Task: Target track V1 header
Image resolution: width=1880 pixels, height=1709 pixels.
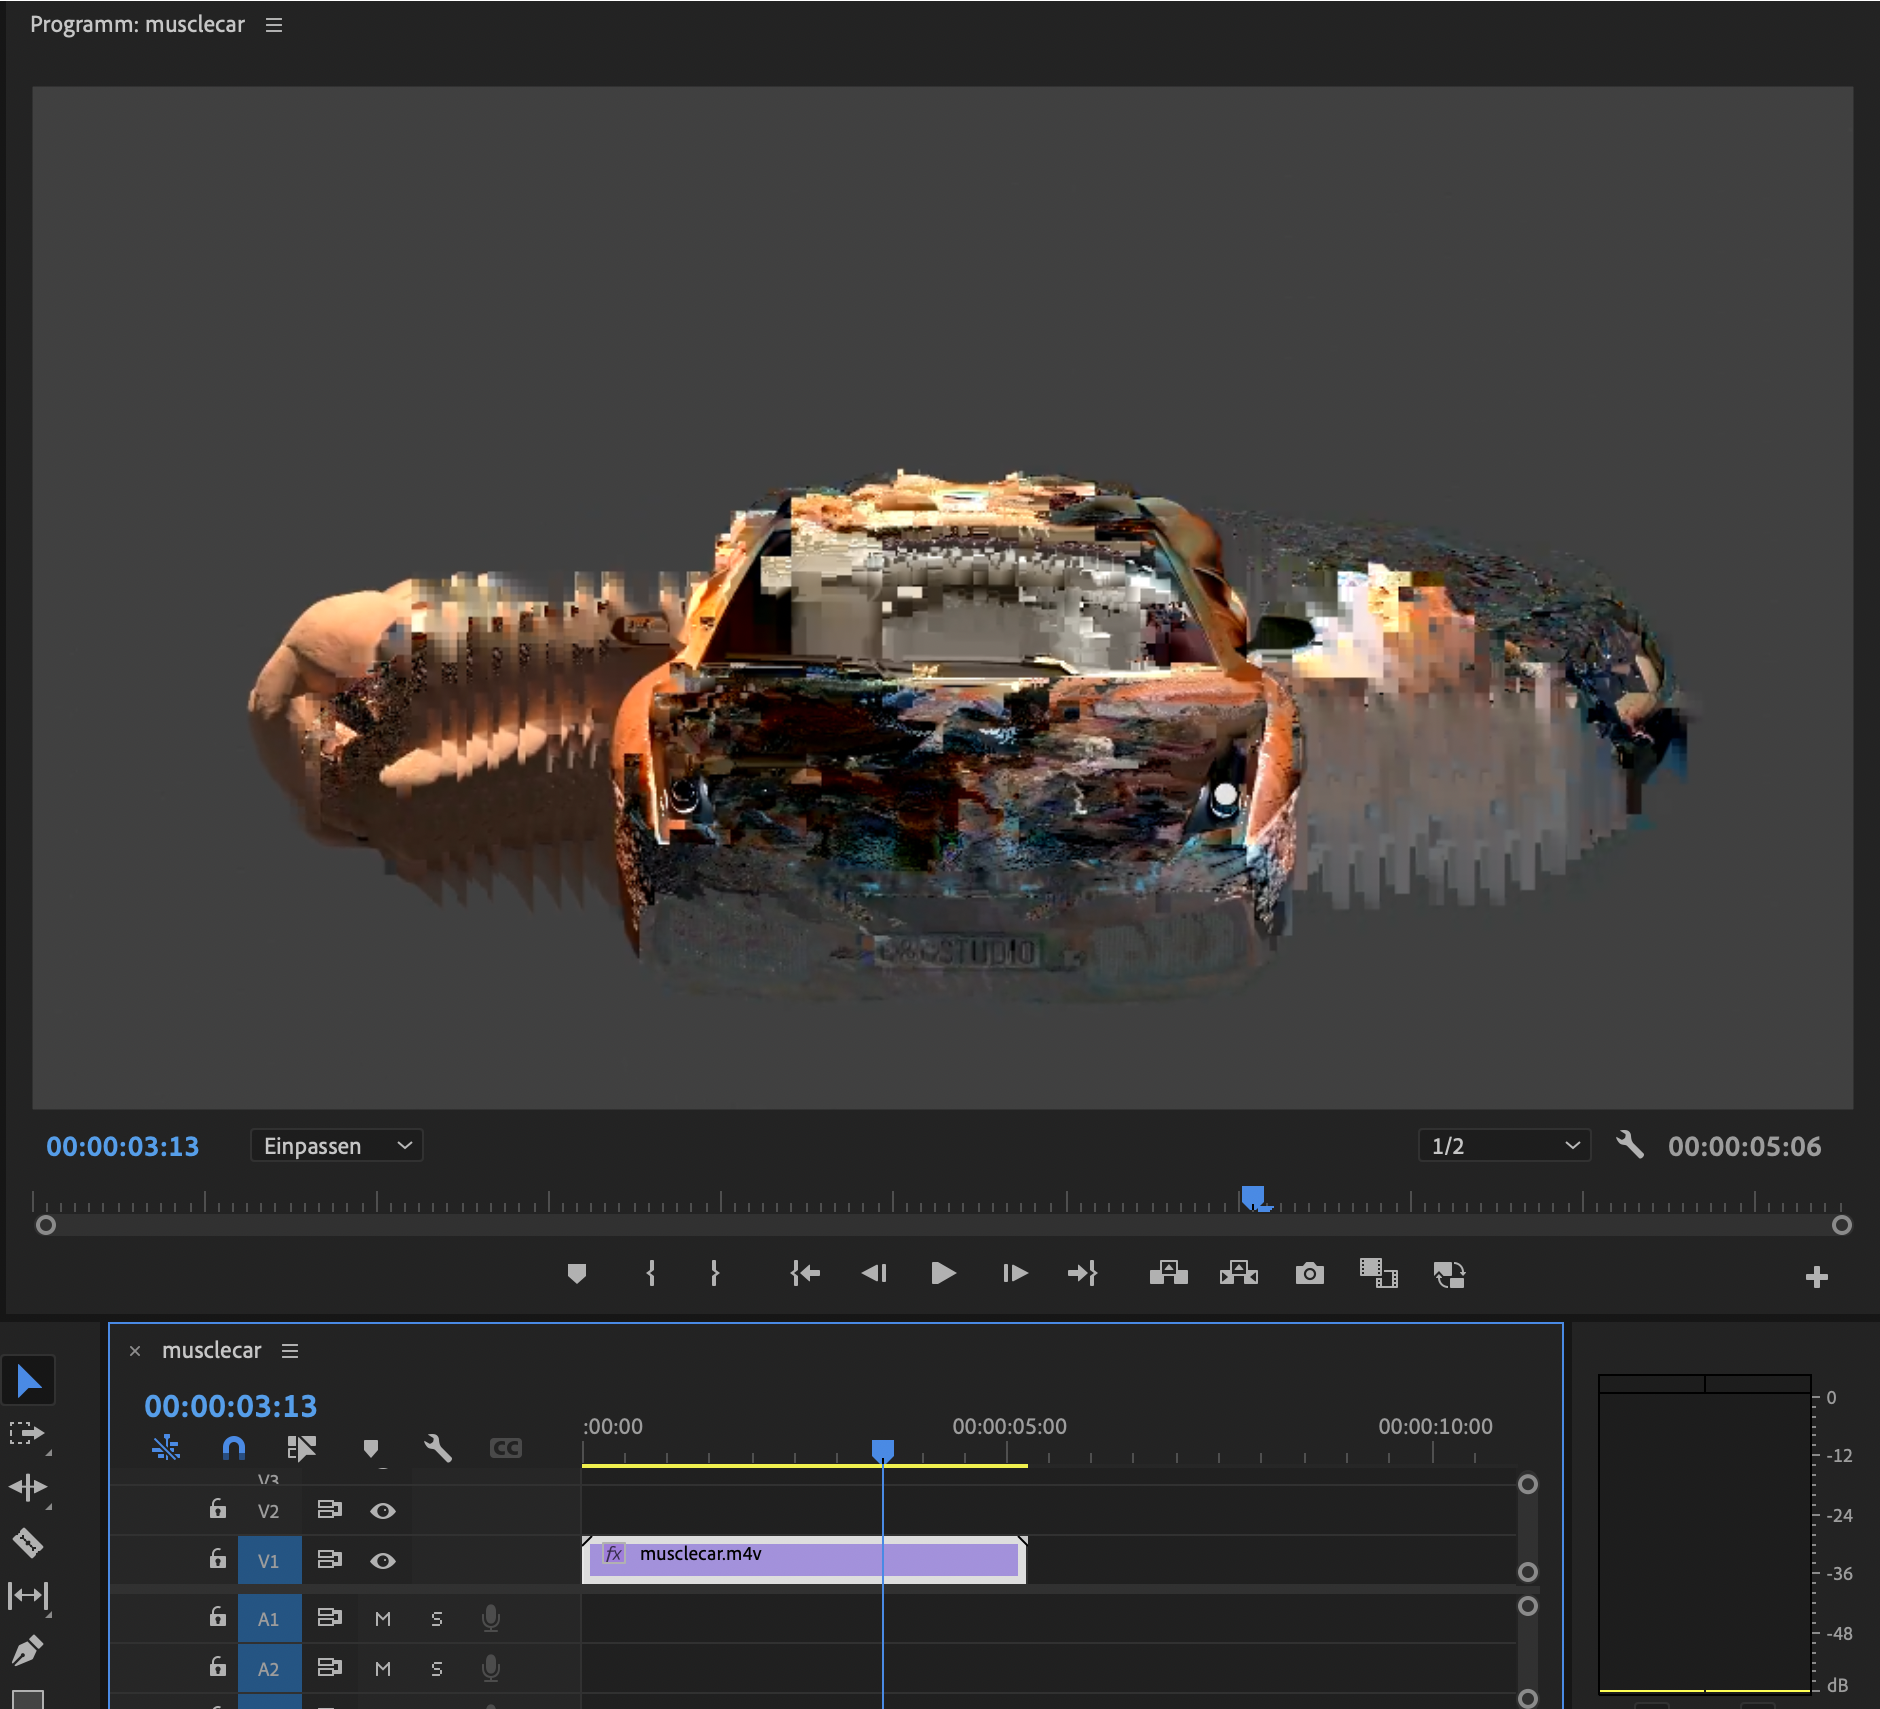Action: (x=269, y=1560)
